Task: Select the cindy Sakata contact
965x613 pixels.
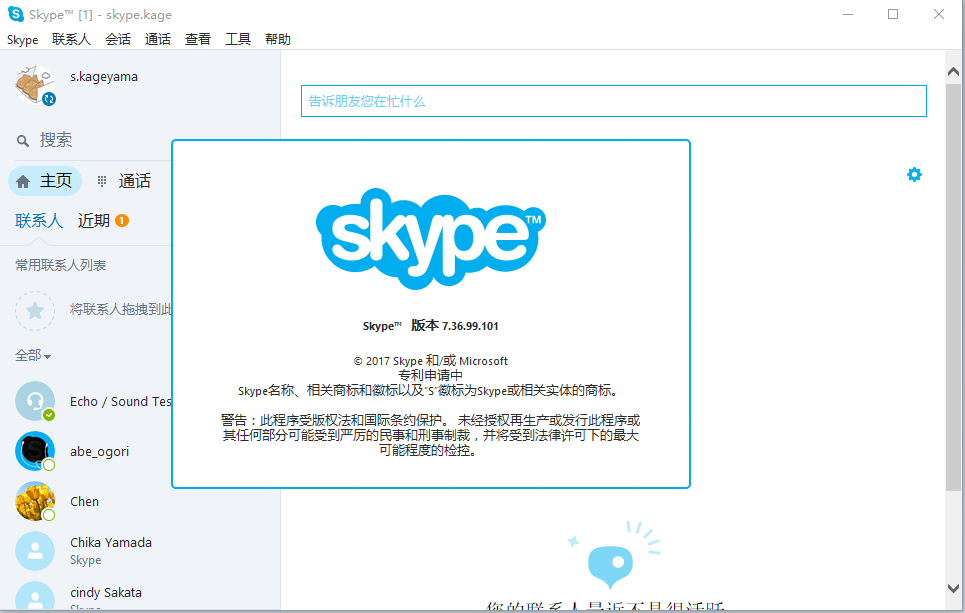Action: coord(140,594)
